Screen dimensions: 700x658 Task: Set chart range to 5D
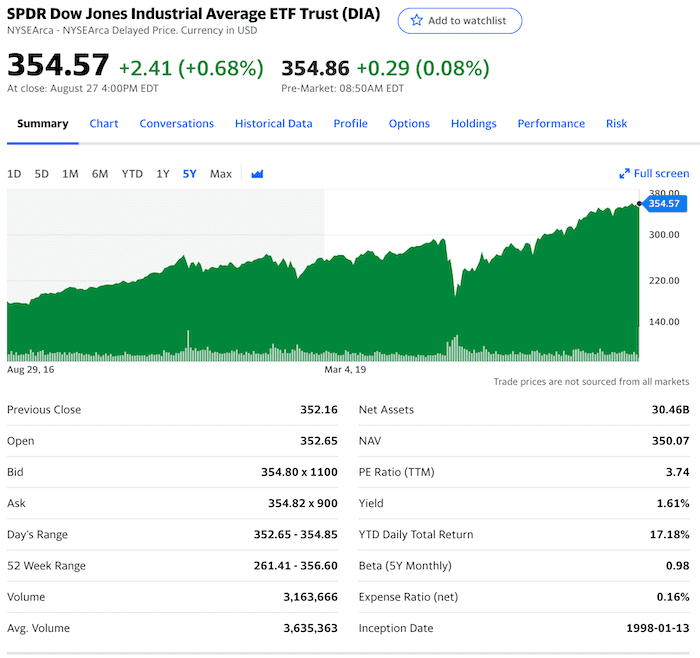[x=42, y=174]
